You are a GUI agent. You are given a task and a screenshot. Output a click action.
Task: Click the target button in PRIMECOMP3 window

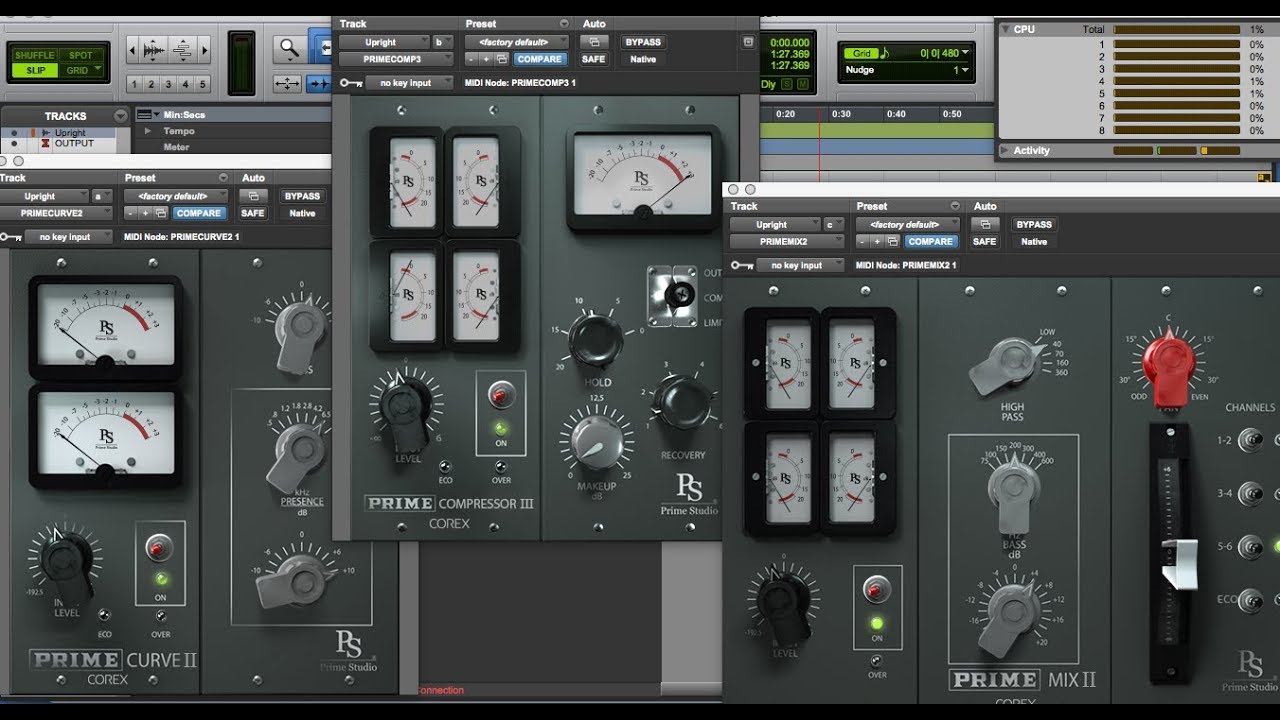[748, 42]
